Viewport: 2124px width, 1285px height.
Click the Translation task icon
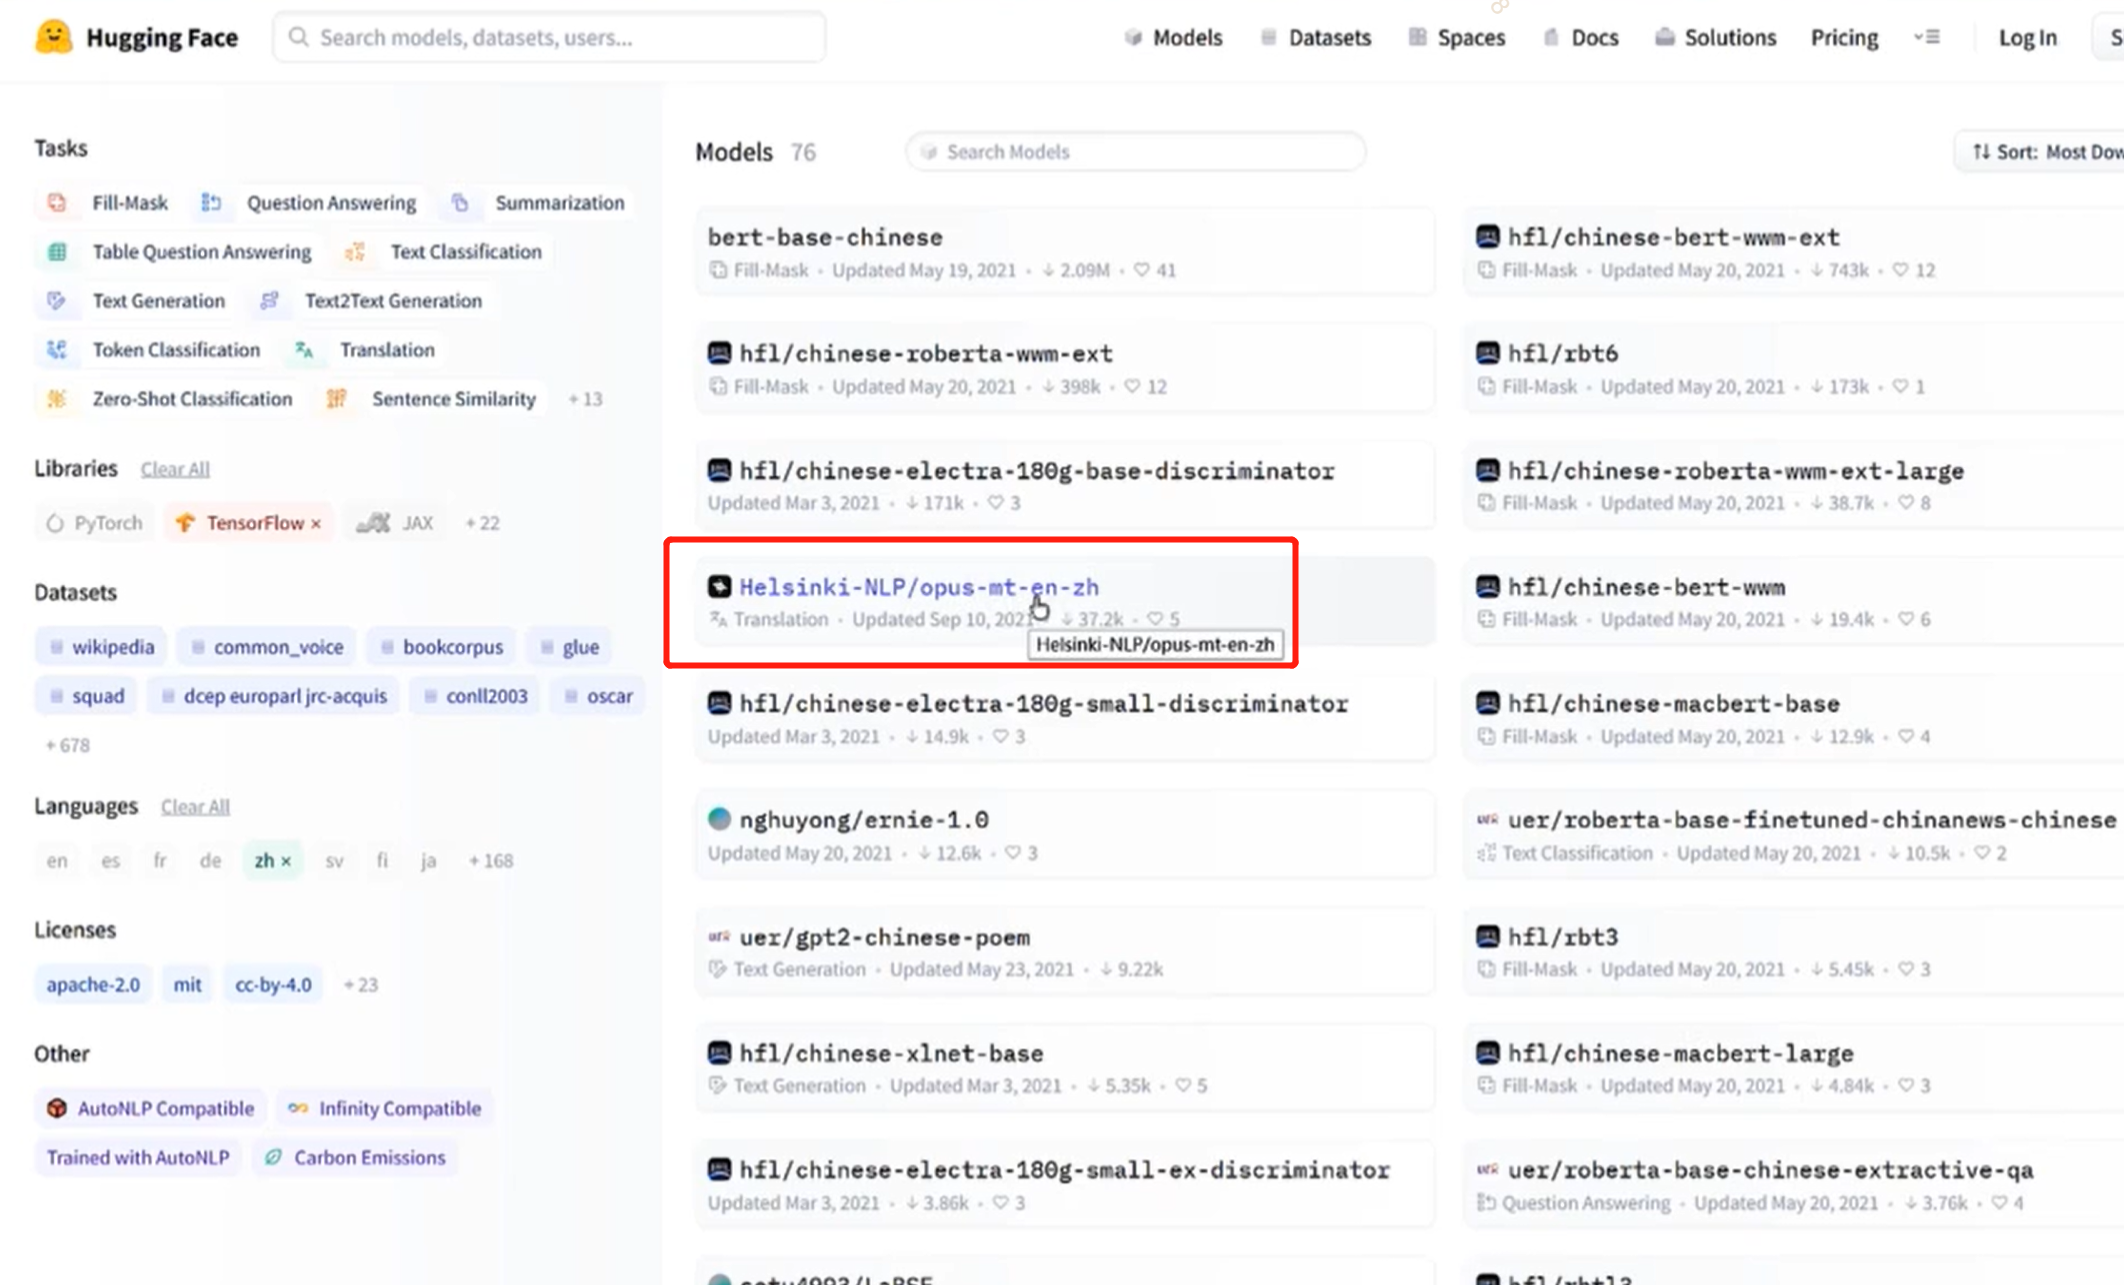(x=304, y=350)
